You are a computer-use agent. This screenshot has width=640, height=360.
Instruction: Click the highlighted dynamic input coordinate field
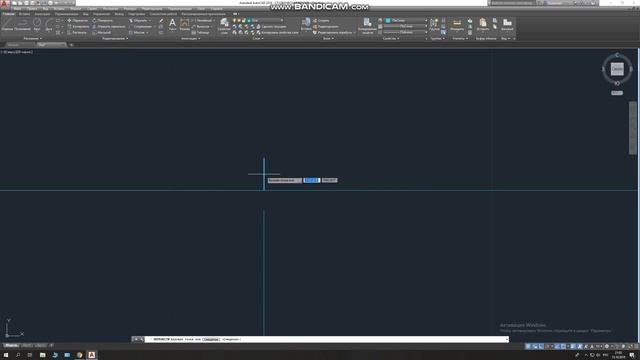pos(312,180)
